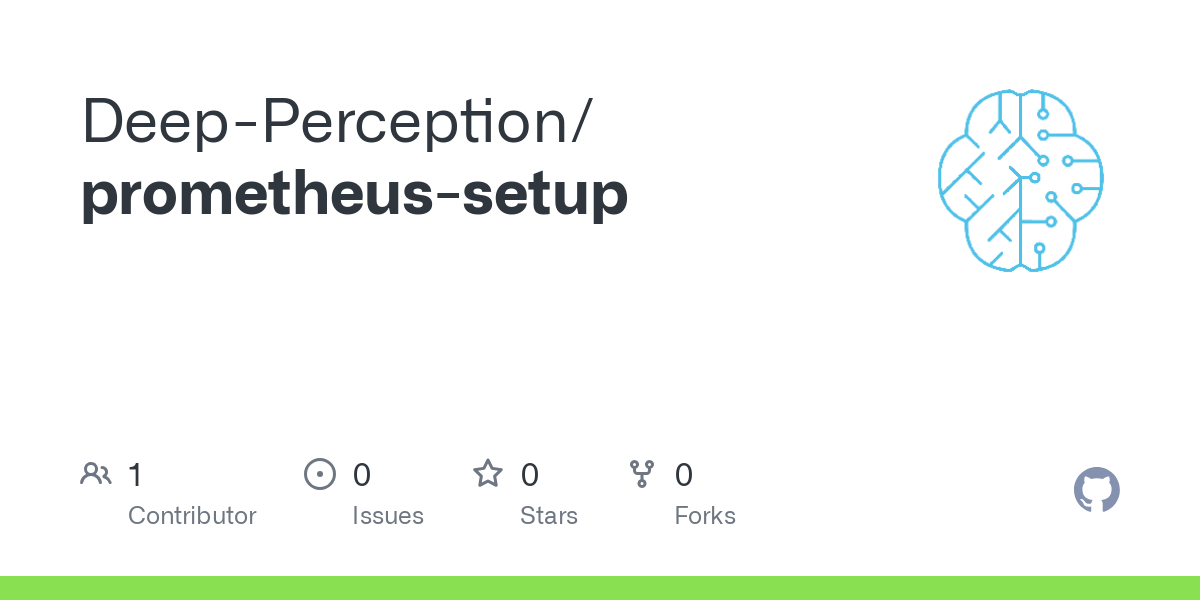Select the Issues label
The image size is (1200, 600).
[388, 516]
